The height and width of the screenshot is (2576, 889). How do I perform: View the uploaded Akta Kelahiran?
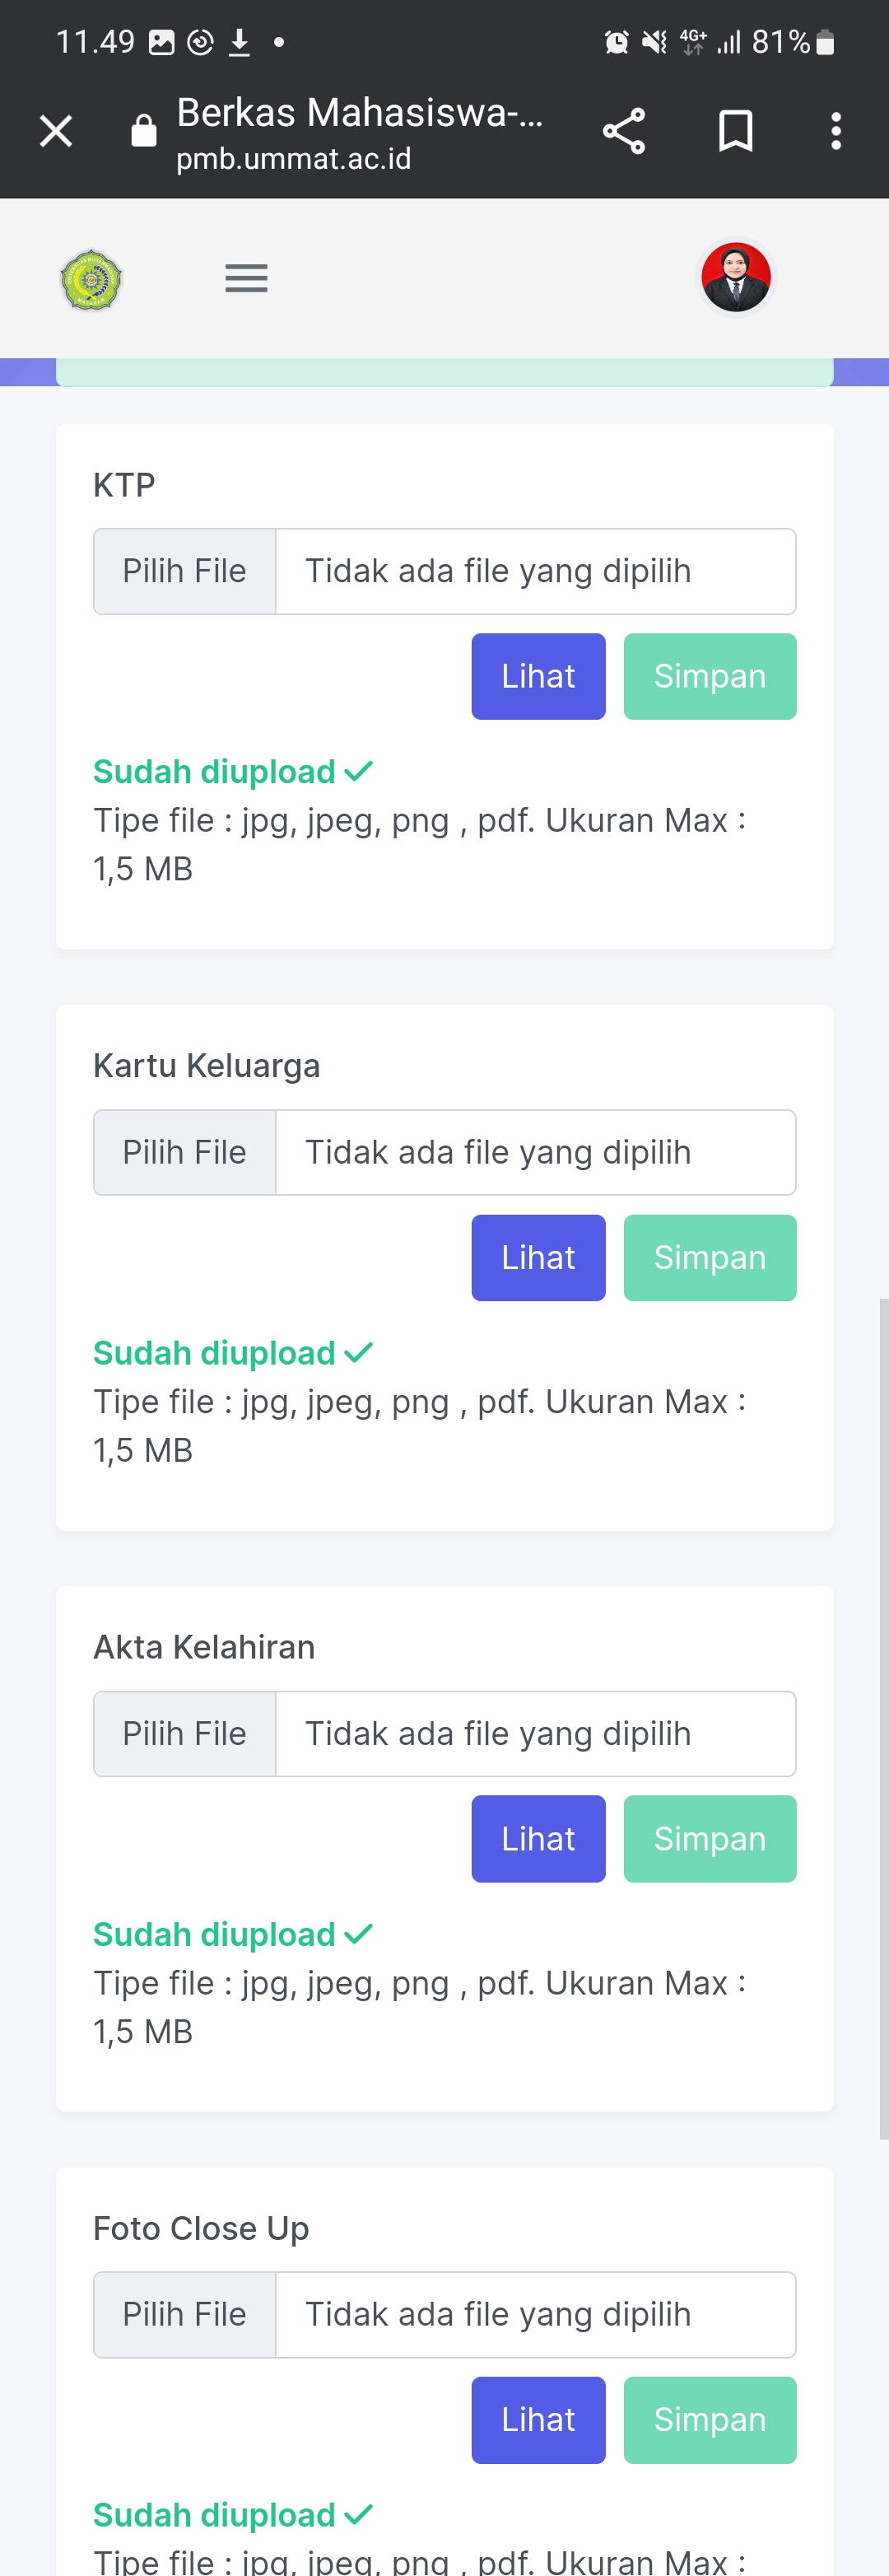[x=538, y=1838]
